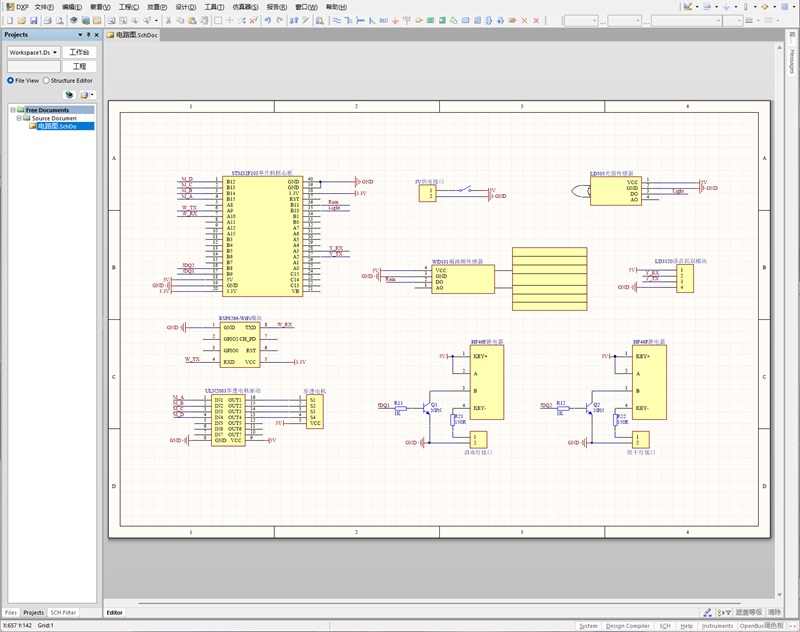Select 电路图.SchDoc in the project tree
Screen dimensions: 800x632
click(57, 126)
